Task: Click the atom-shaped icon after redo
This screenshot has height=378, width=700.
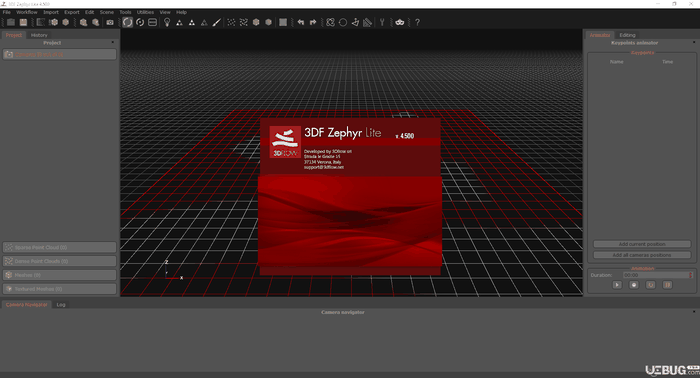Action: [330, 22]
